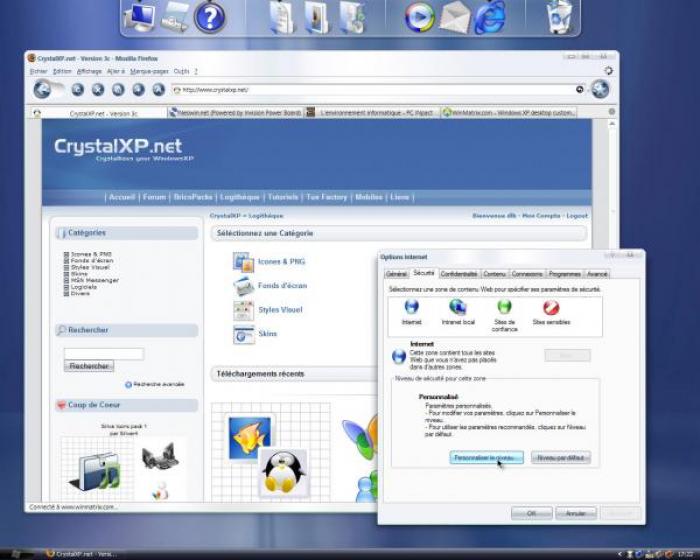Screen dimensions: 700x560
Task: Open the mail envelope dock icon
Action: (x=454, y=17)
